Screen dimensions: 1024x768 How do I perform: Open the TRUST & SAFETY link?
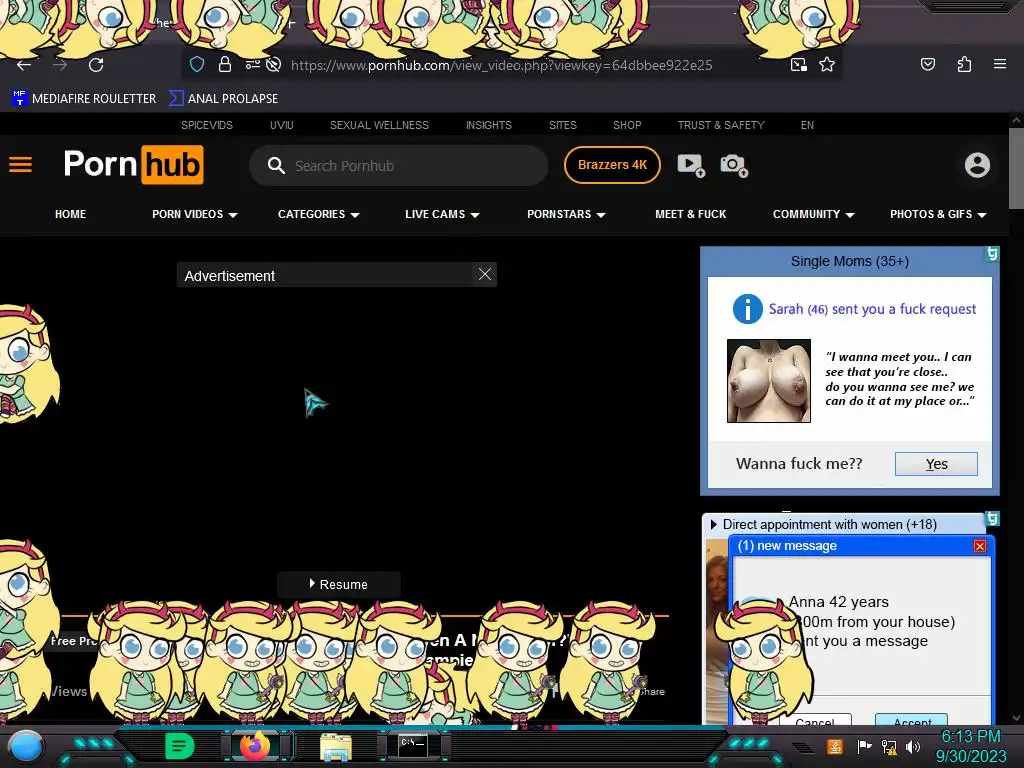[x=720, y=125]
